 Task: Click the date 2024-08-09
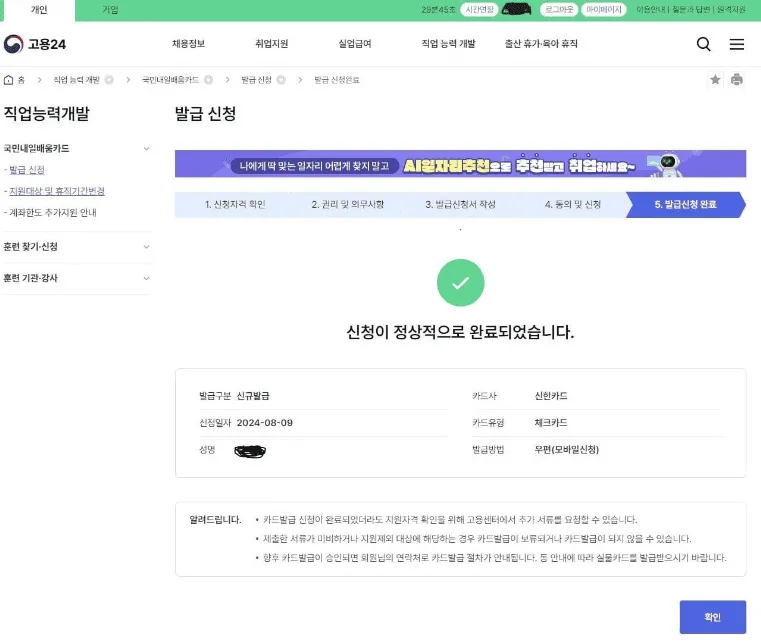265,423
